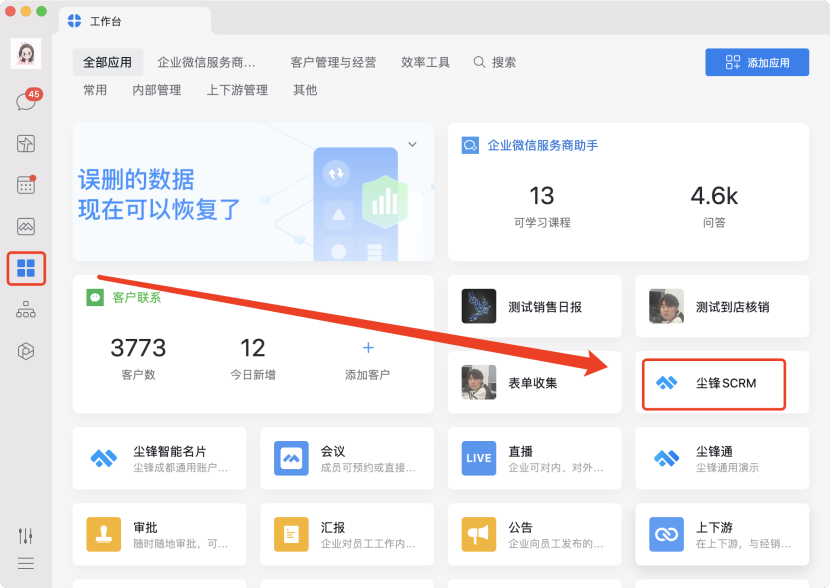Click the 工作台 tab logo icon
The image size is (830, 588).
coord(75,21)
